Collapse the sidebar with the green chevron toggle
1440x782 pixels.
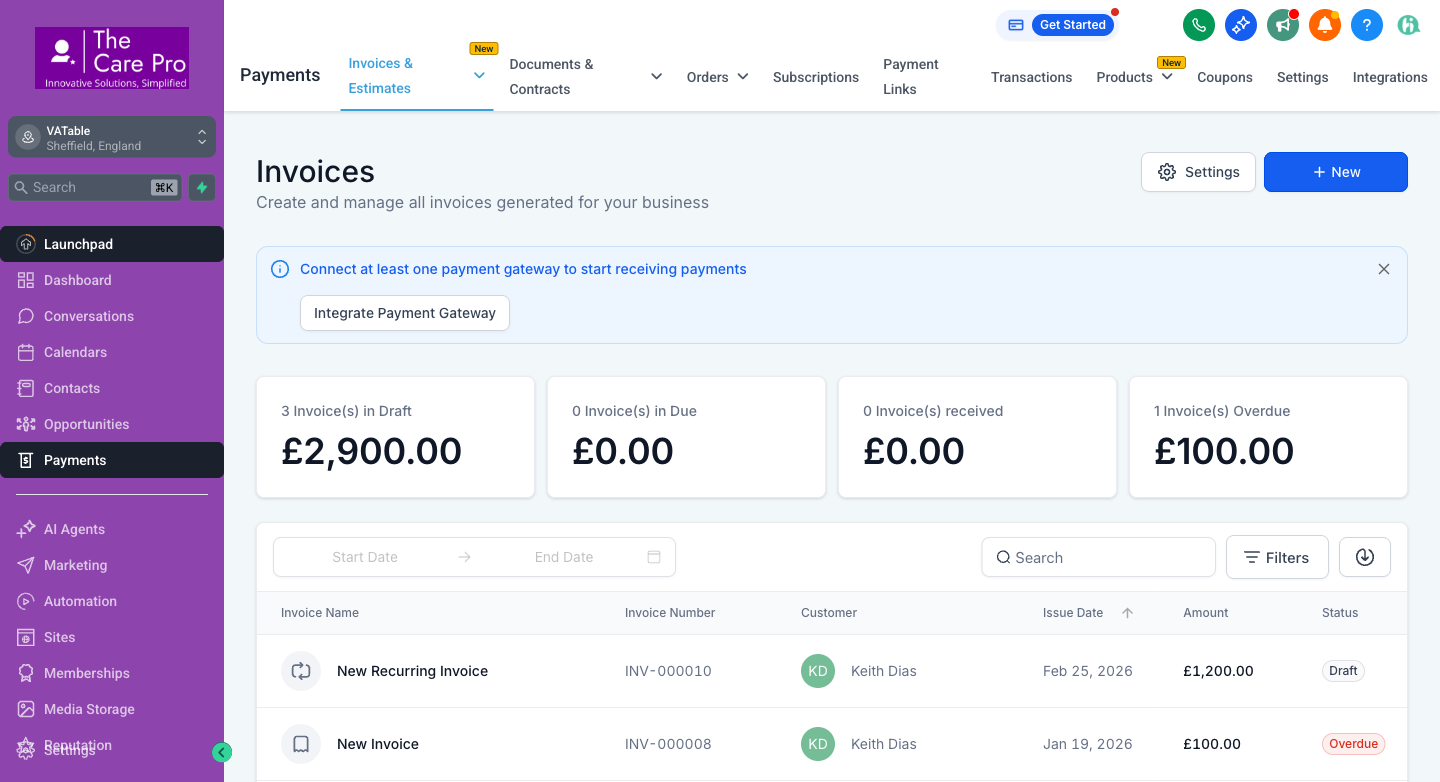pyautogui.click(x=222, y=751)
